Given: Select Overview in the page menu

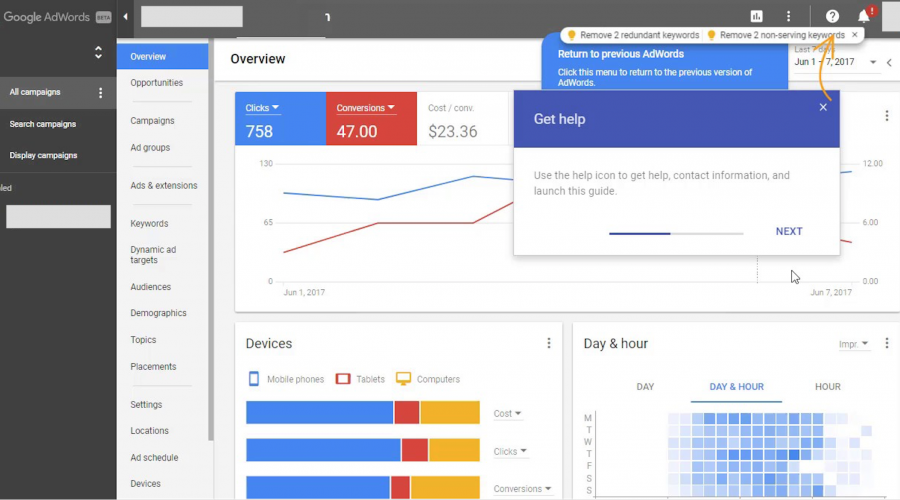Looking at the screenshot, I should click(162, 56).
